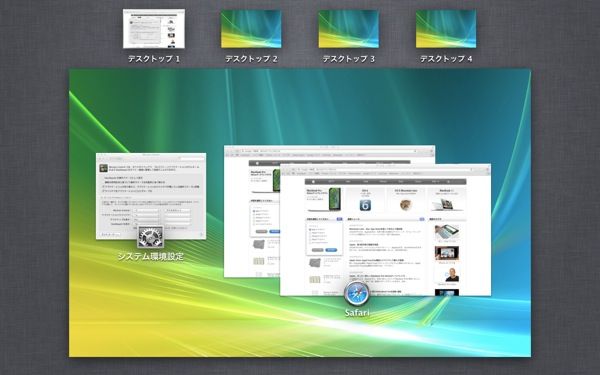Toggle fourth checkbox in Mission Control preferences
The width and height of the screenshot is (600, 375).
(x=103, y=191)
